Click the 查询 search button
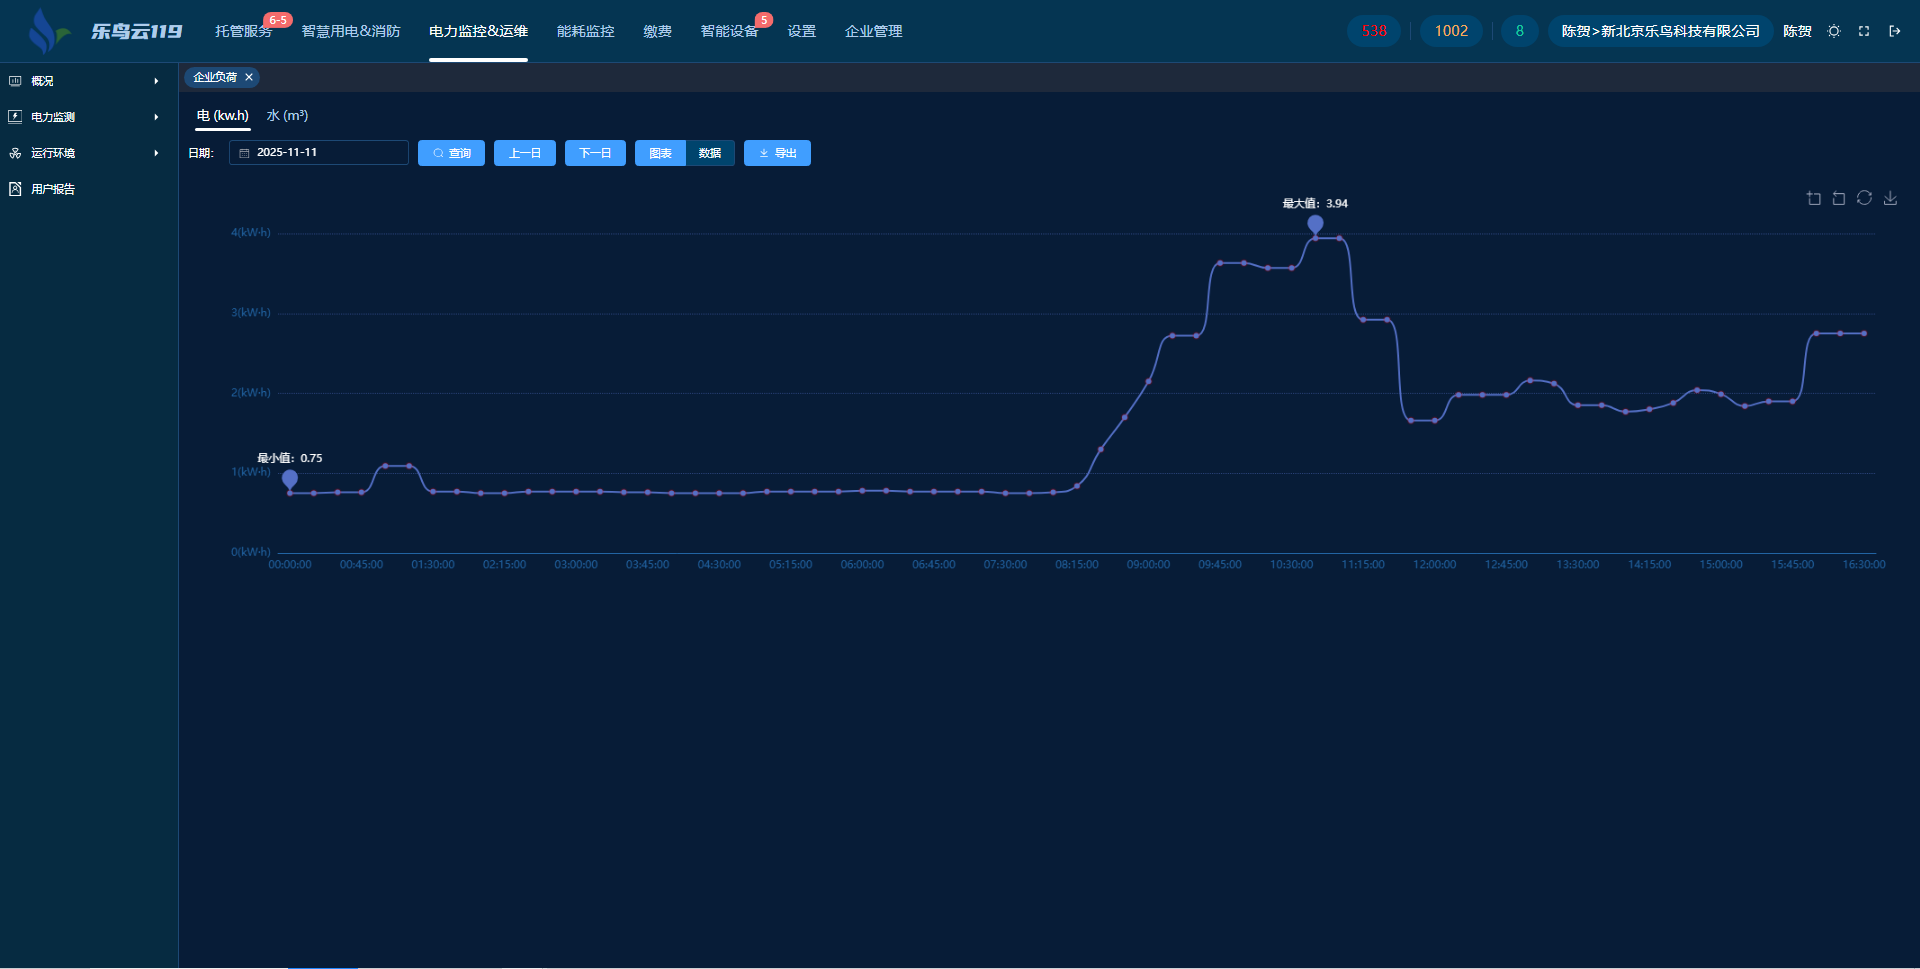Viewport: 1920px width, 969px height. pyautogui.click(x=451, y=153)
